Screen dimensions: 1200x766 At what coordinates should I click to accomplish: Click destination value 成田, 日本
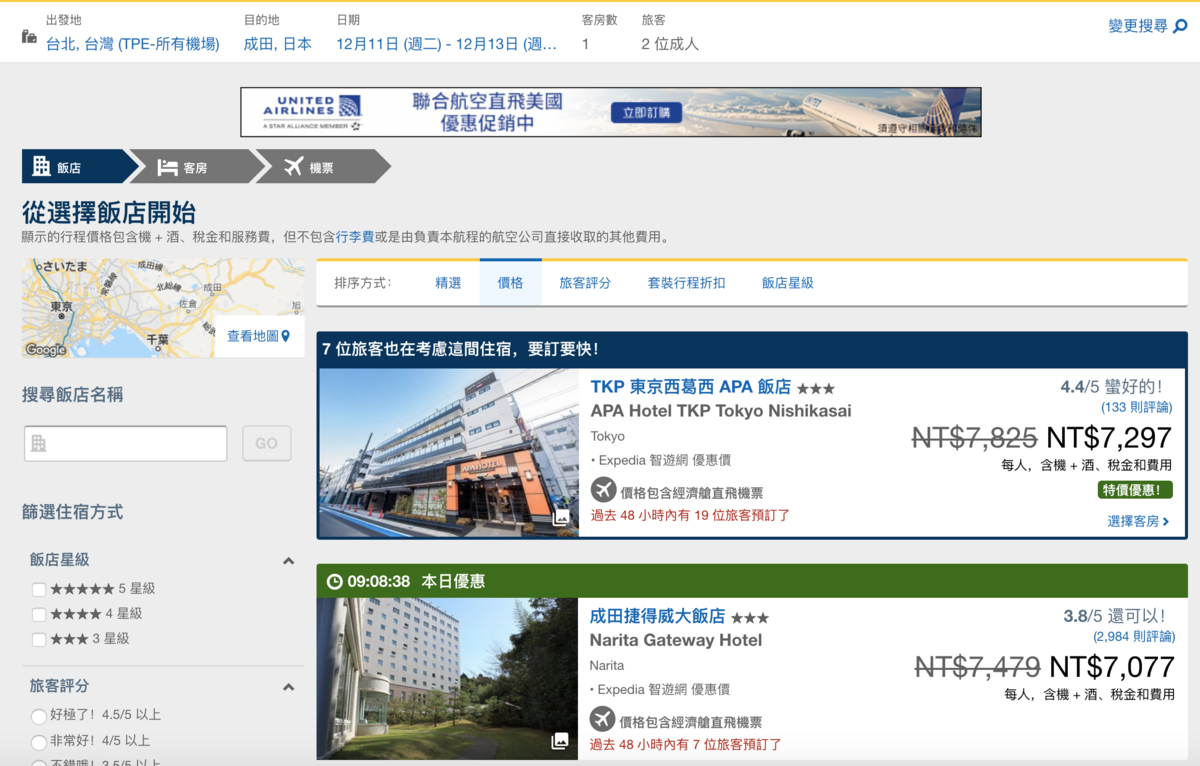click(278, 44)
